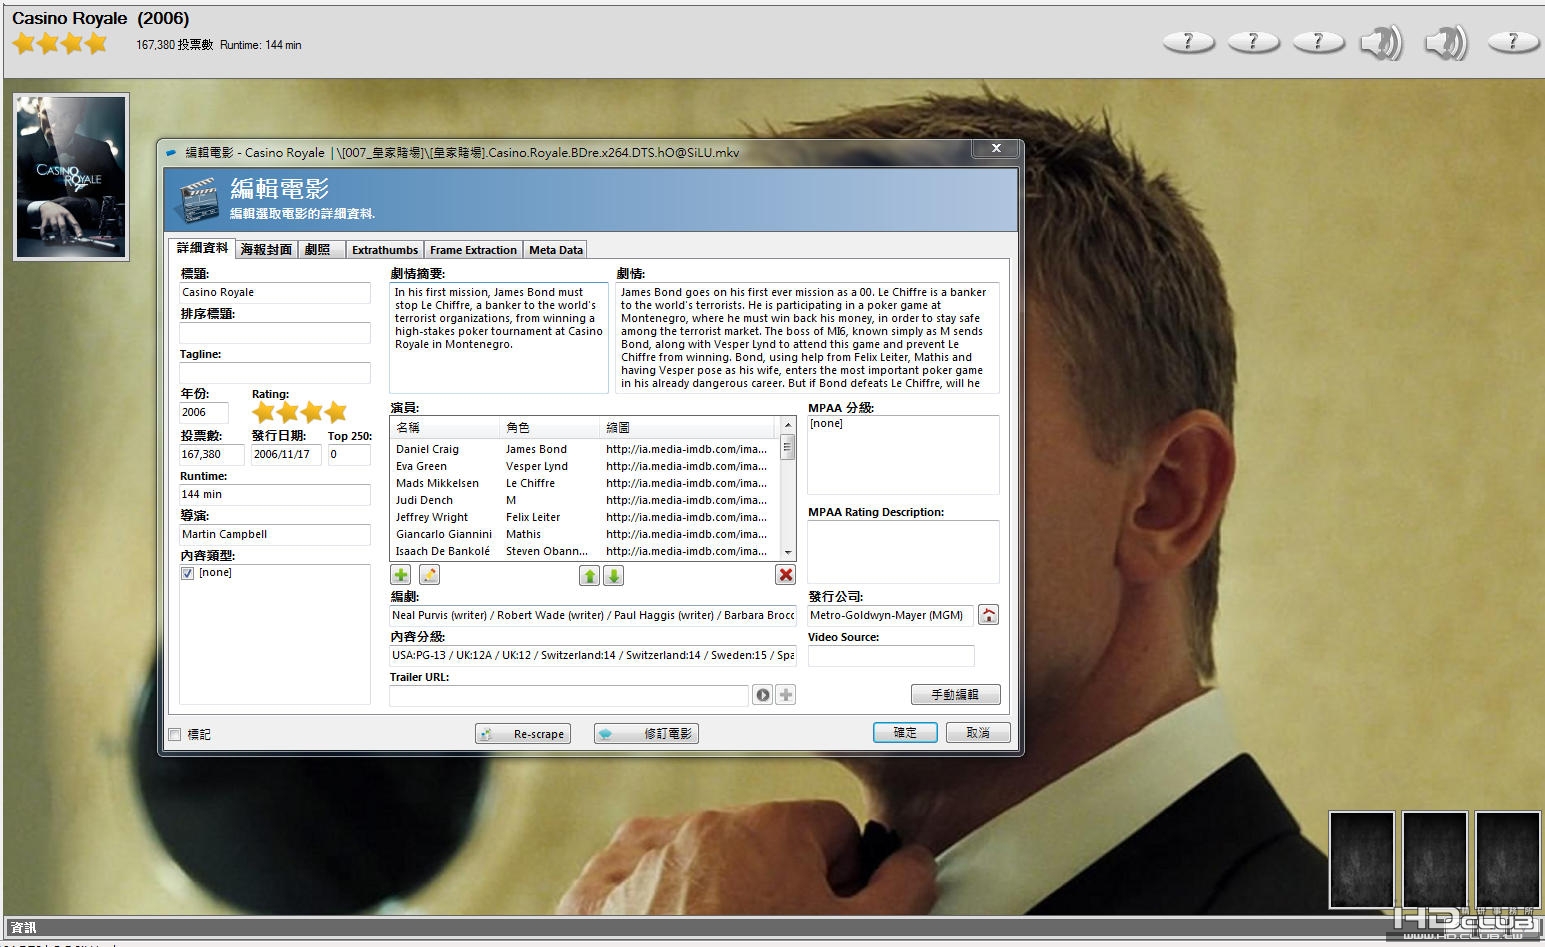This screenshot has width=1545, height=947.
Task: Focus the empty Video Source field
Action: tap(890, 656)
